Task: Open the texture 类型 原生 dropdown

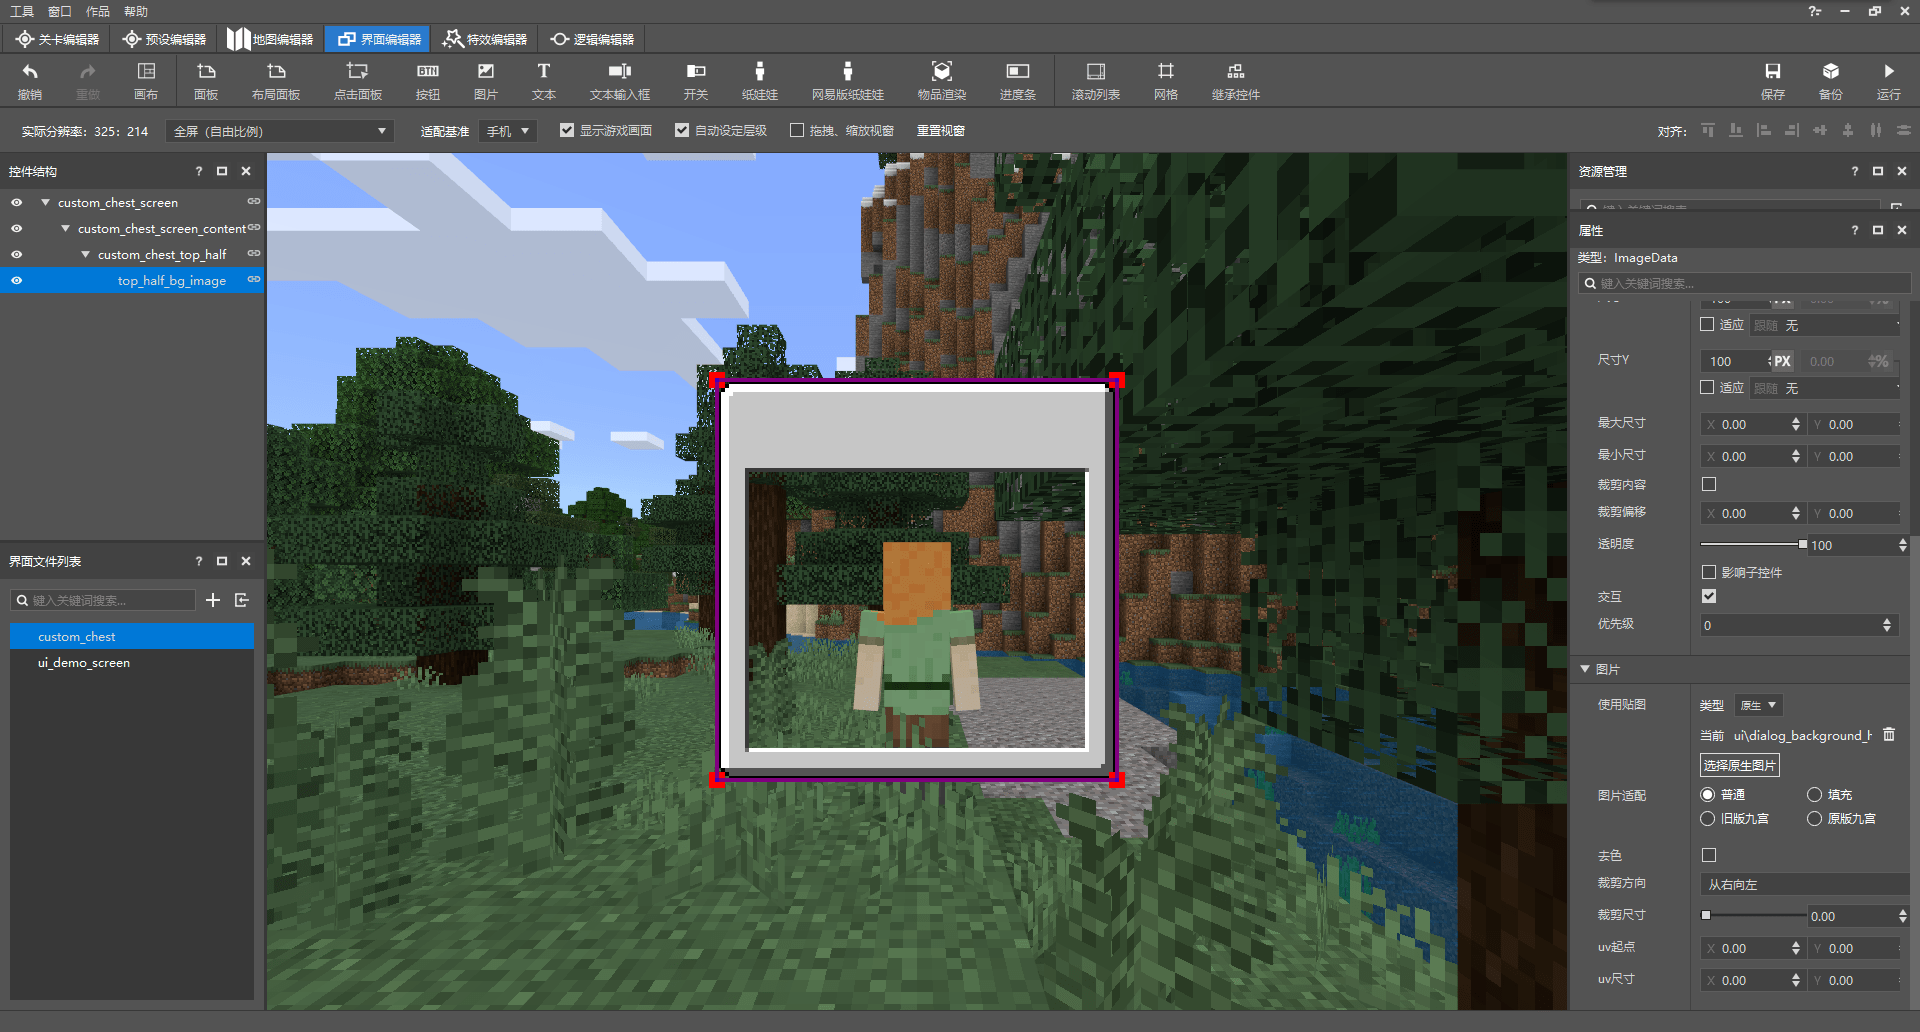Action: [x=1759, y=705]
